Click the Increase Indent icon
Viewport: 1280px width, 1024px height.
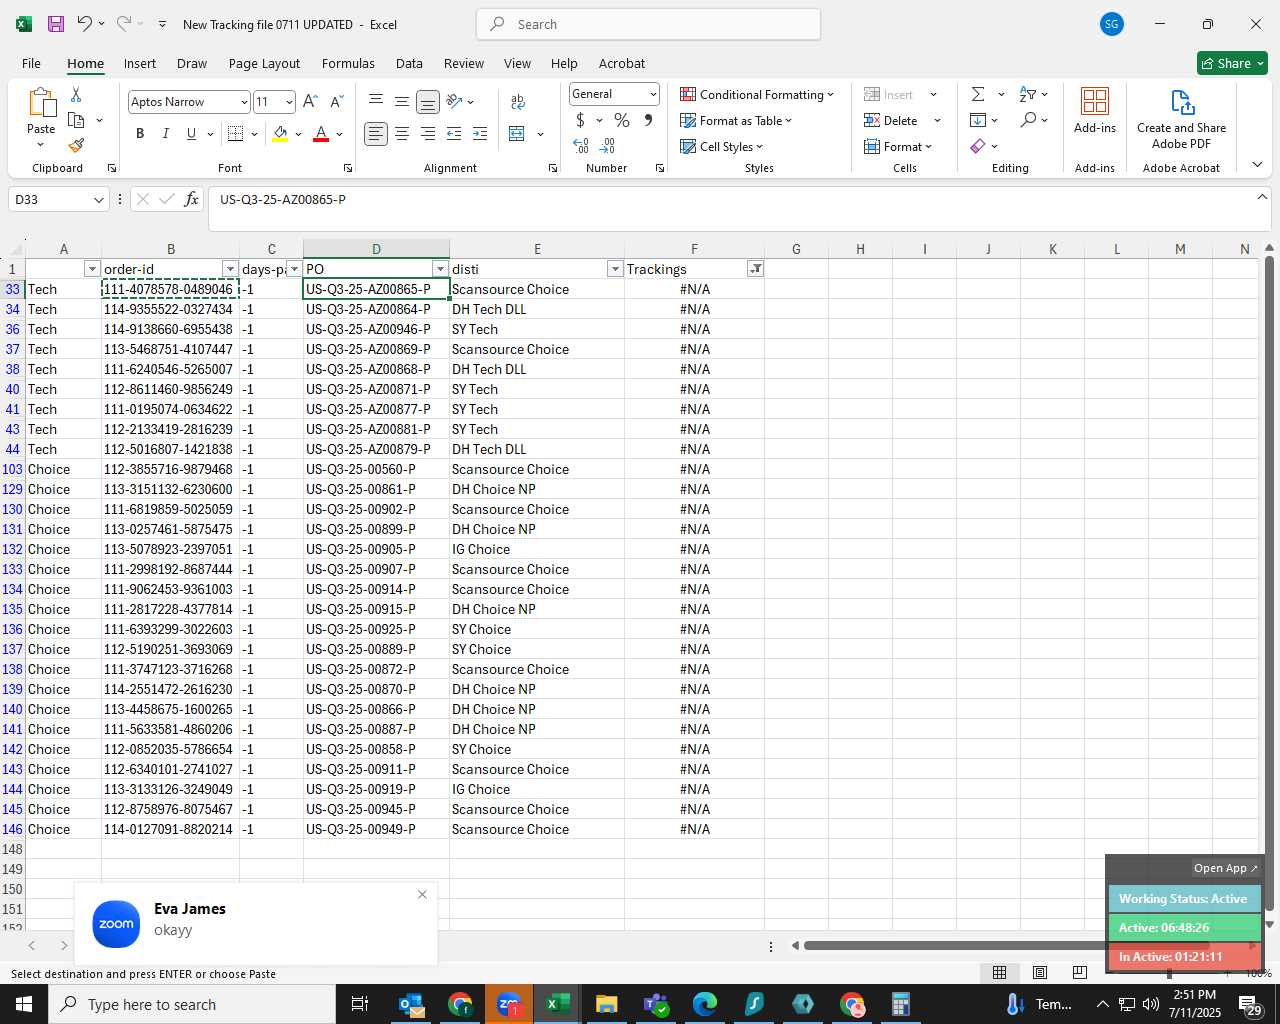click(x=480, y=134)
